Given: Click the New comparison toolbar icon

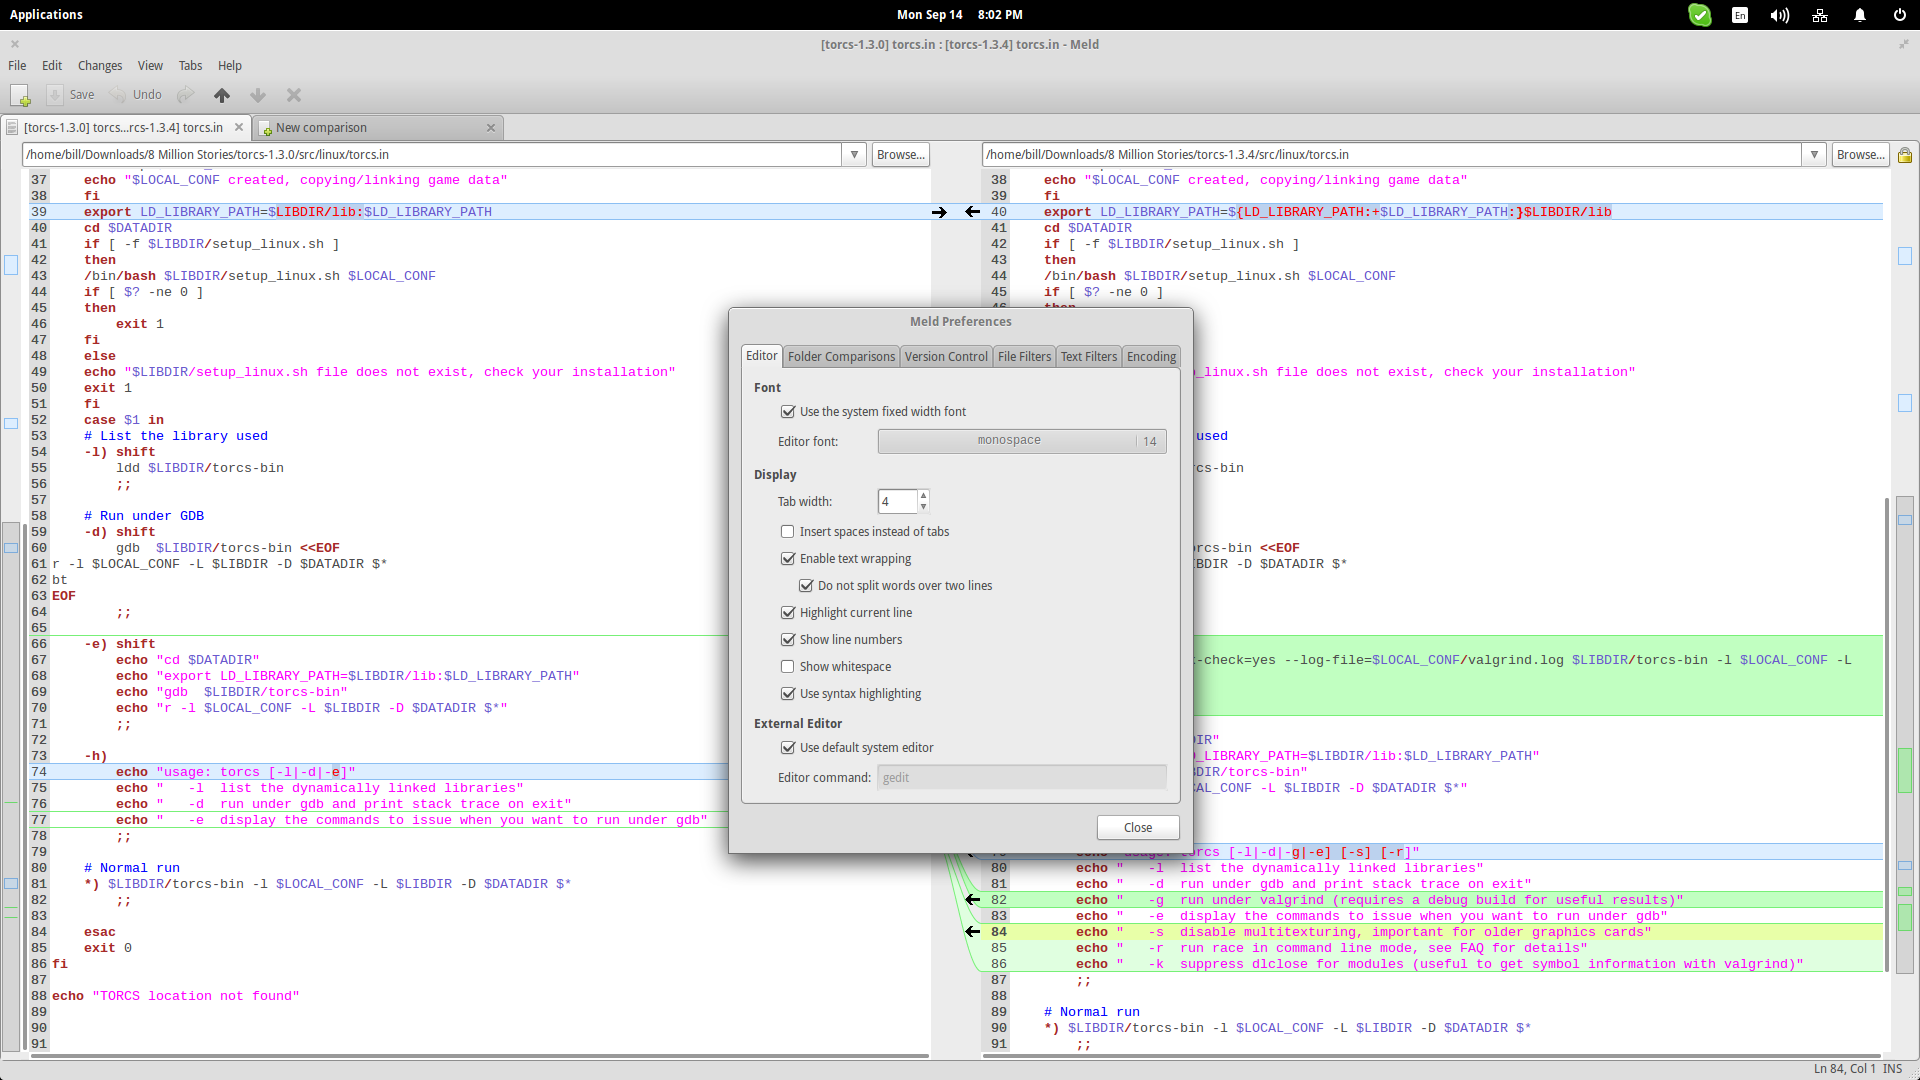Looking at the screenshot, I should (20, 95).
